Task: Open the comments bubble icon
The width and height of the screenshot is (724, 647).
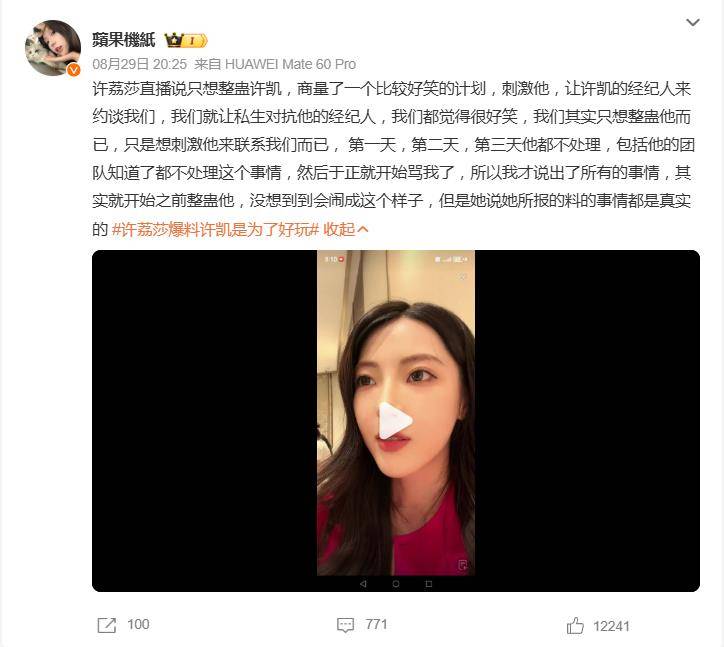Action: [345, 625]
